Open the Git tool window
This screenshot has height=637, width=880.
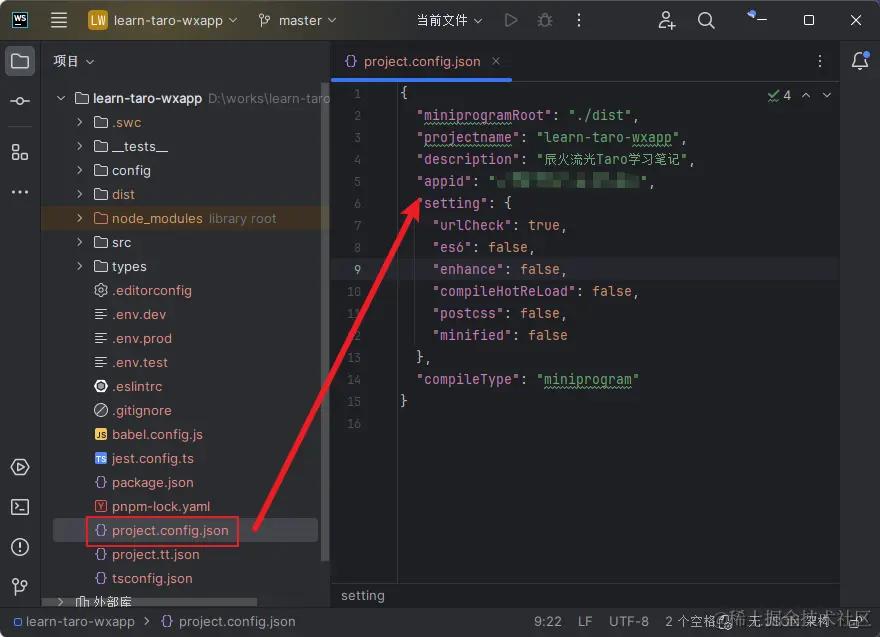[x=20, y=586]
